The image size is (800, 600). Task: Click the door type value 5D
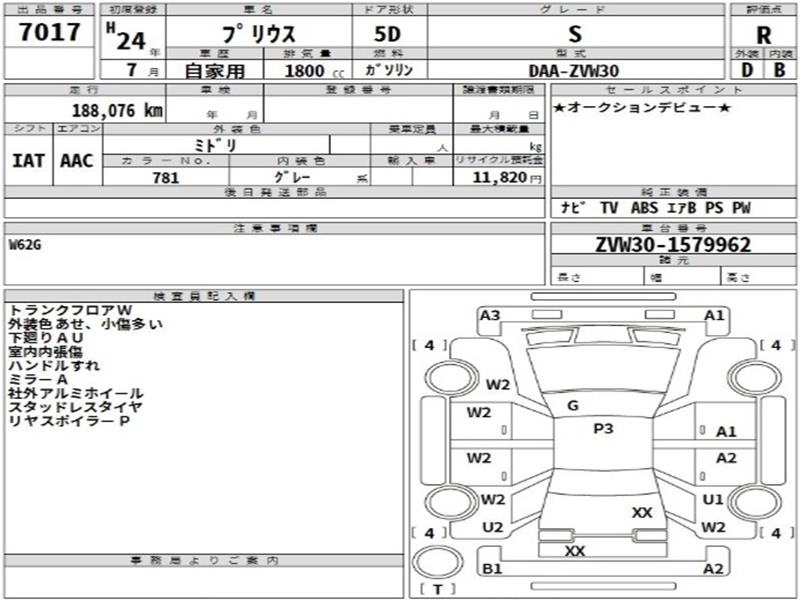(x=388, y=34)
